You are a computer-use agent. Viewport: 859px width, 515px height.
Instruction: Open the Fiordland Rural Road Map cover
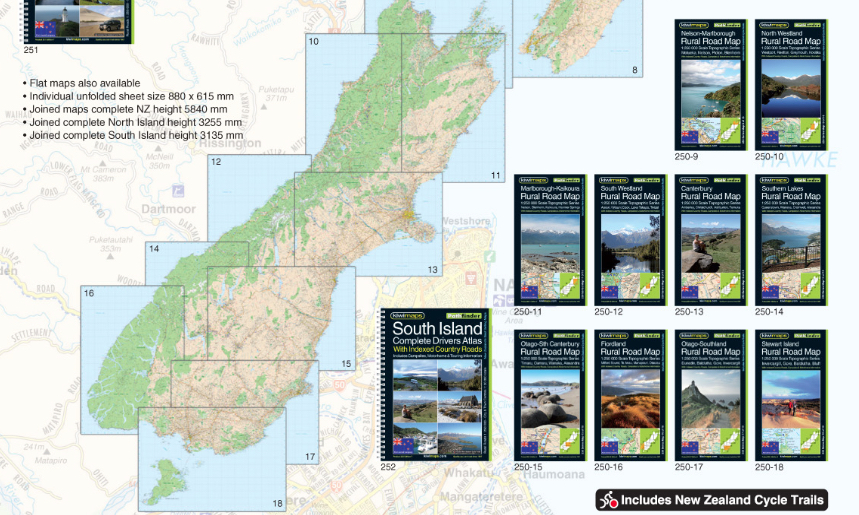tap(630, 395)
